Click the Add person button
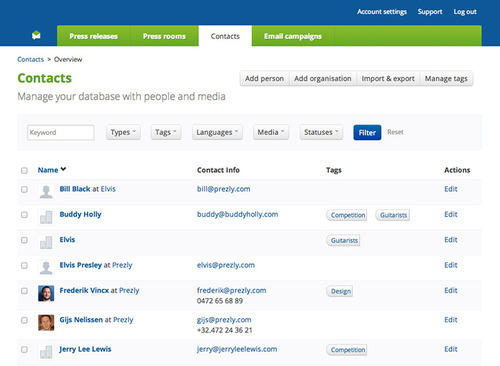This screenshot has height=366, width=500. click(265, 79)
